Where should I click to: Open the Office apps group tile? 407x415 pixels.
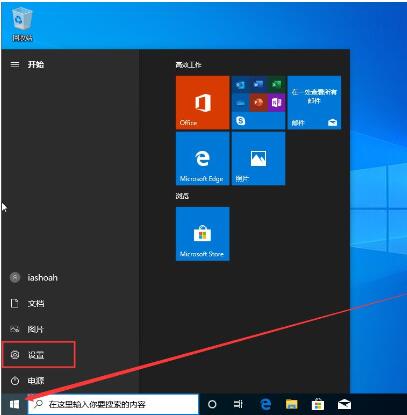coord(259,102)
